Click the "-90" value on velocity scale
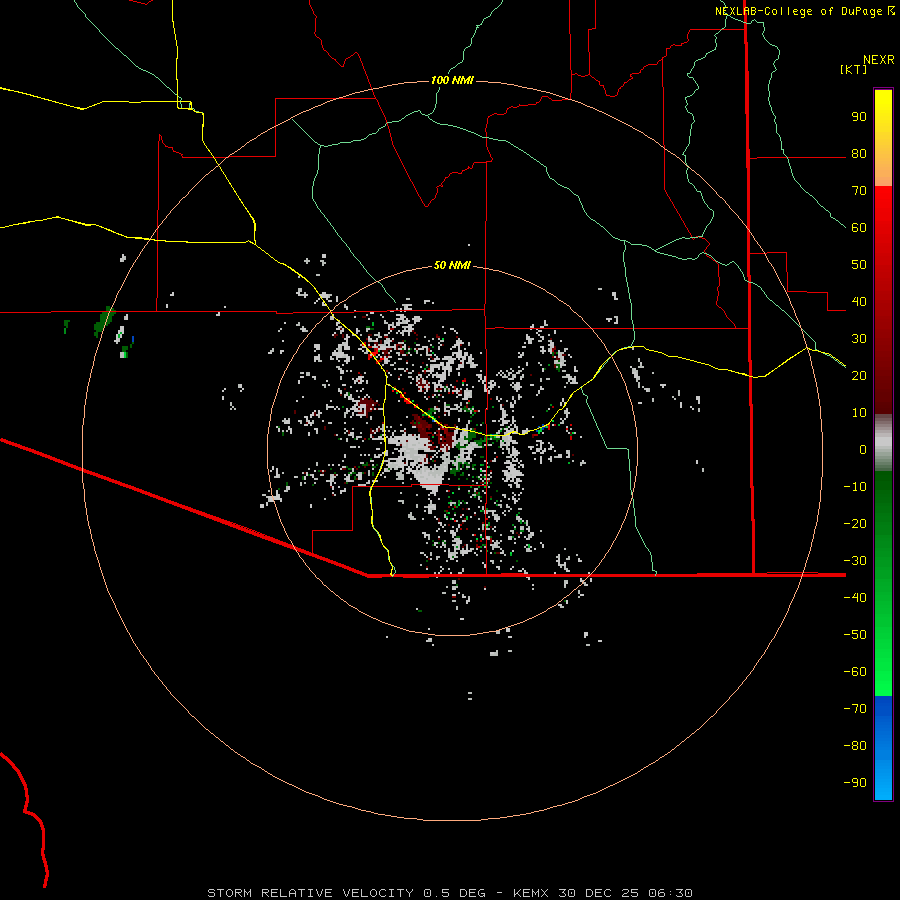Screen dimensions: 900x900 point(855,783)
